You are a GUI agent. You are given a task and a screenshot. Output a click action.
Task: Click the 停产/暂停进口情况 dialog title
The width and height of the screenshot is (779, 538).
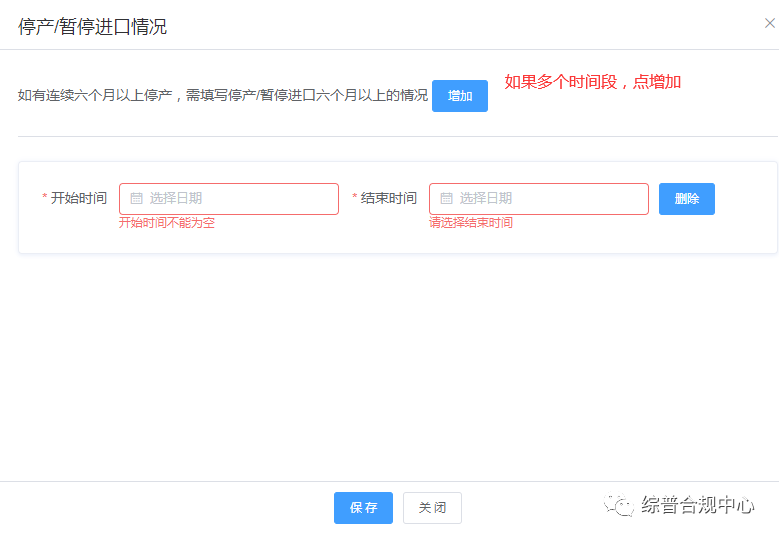pos(92,27)
